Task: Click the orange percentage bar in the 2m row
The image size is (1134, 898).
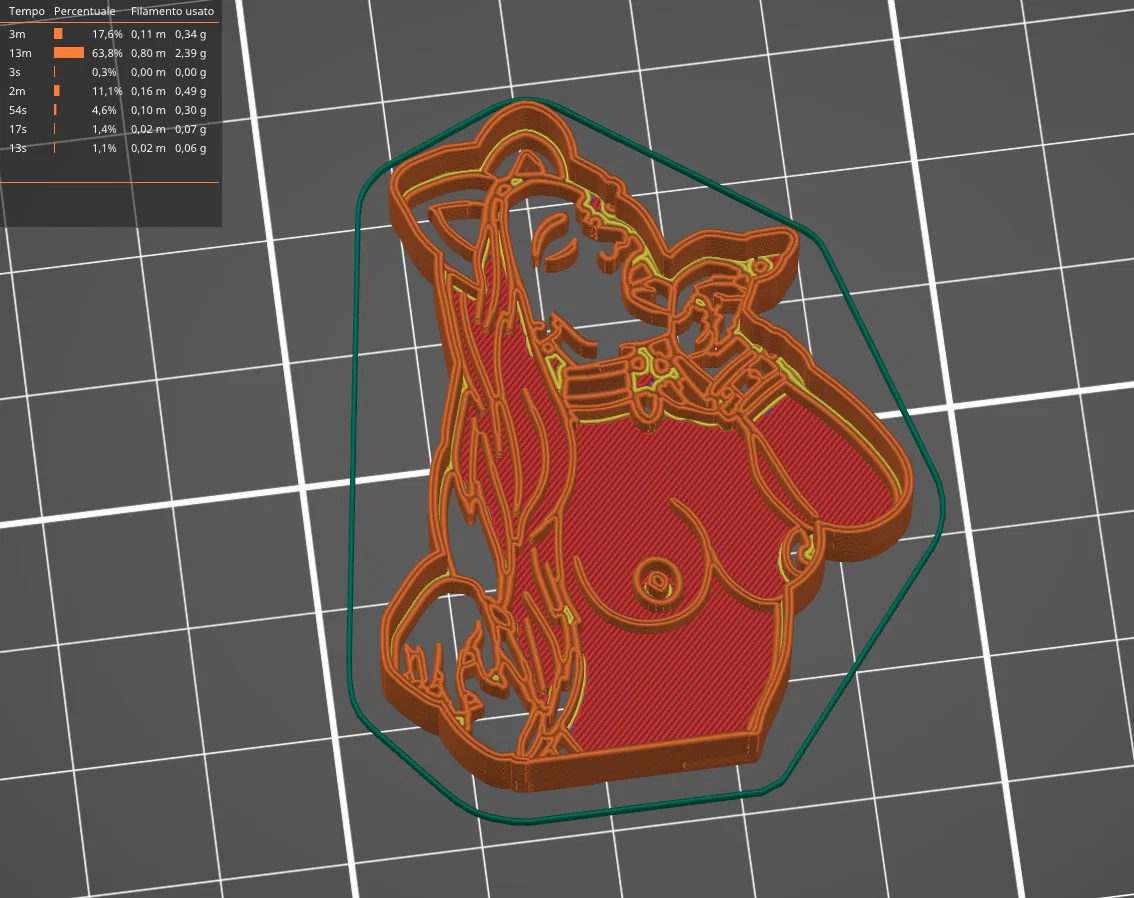Action: click(x=56, y=91)
